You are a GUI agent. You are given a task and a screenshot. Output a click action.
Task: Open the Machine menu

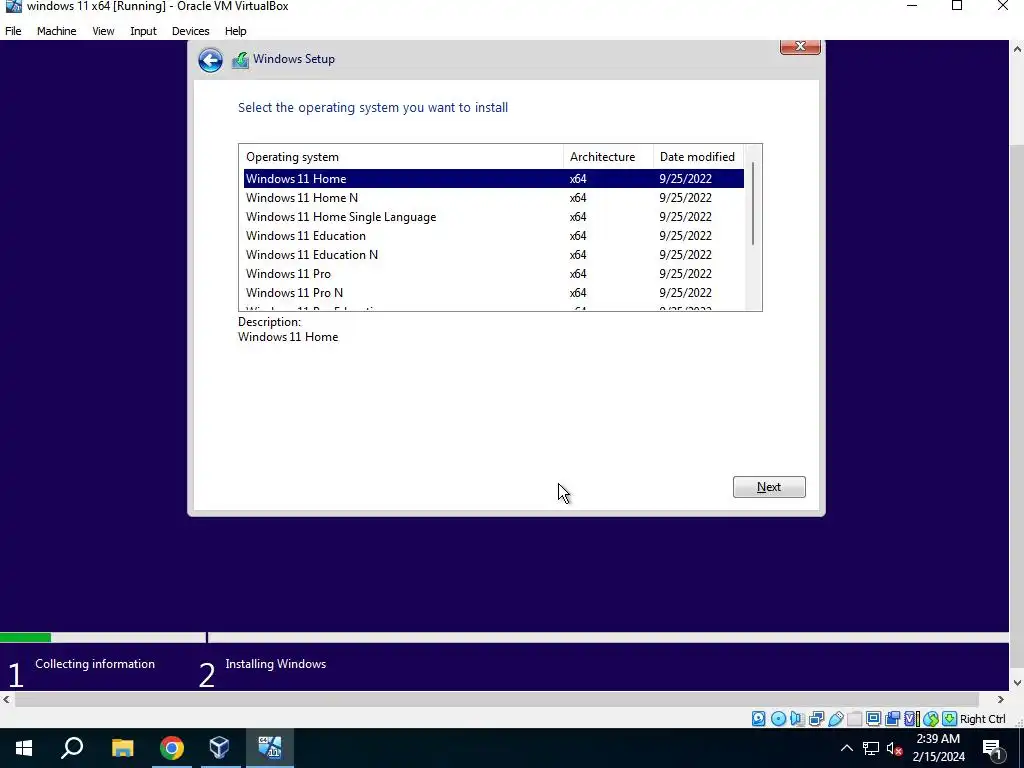(x=57, y=31)
